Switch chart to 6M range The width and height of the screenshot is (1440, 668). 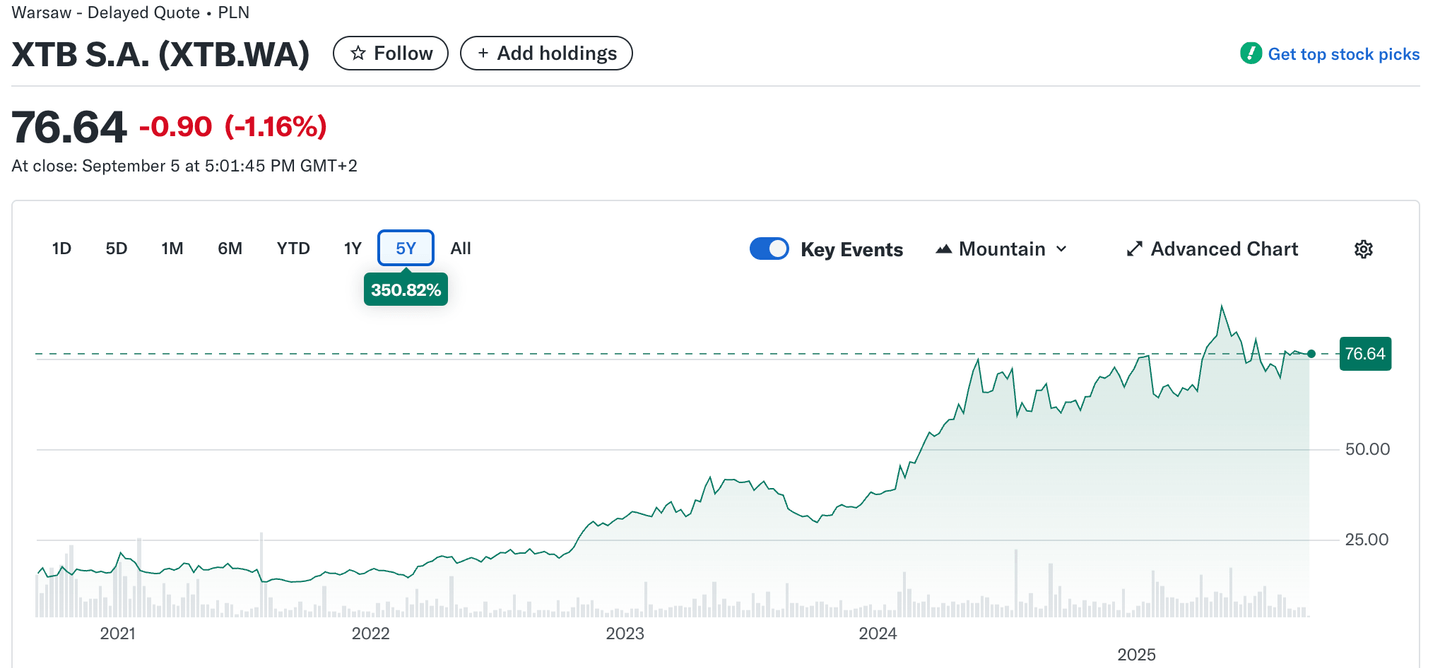[x=230, y=249]
